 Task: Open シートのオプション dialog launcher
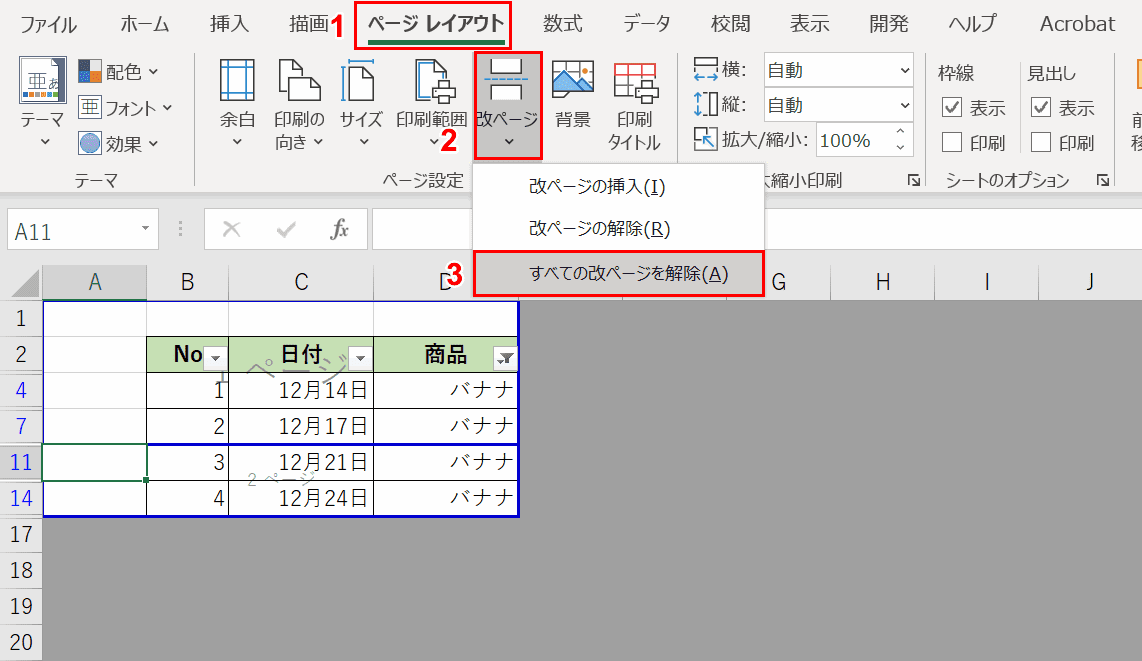pyautogui.click(x=1102, y=180)
